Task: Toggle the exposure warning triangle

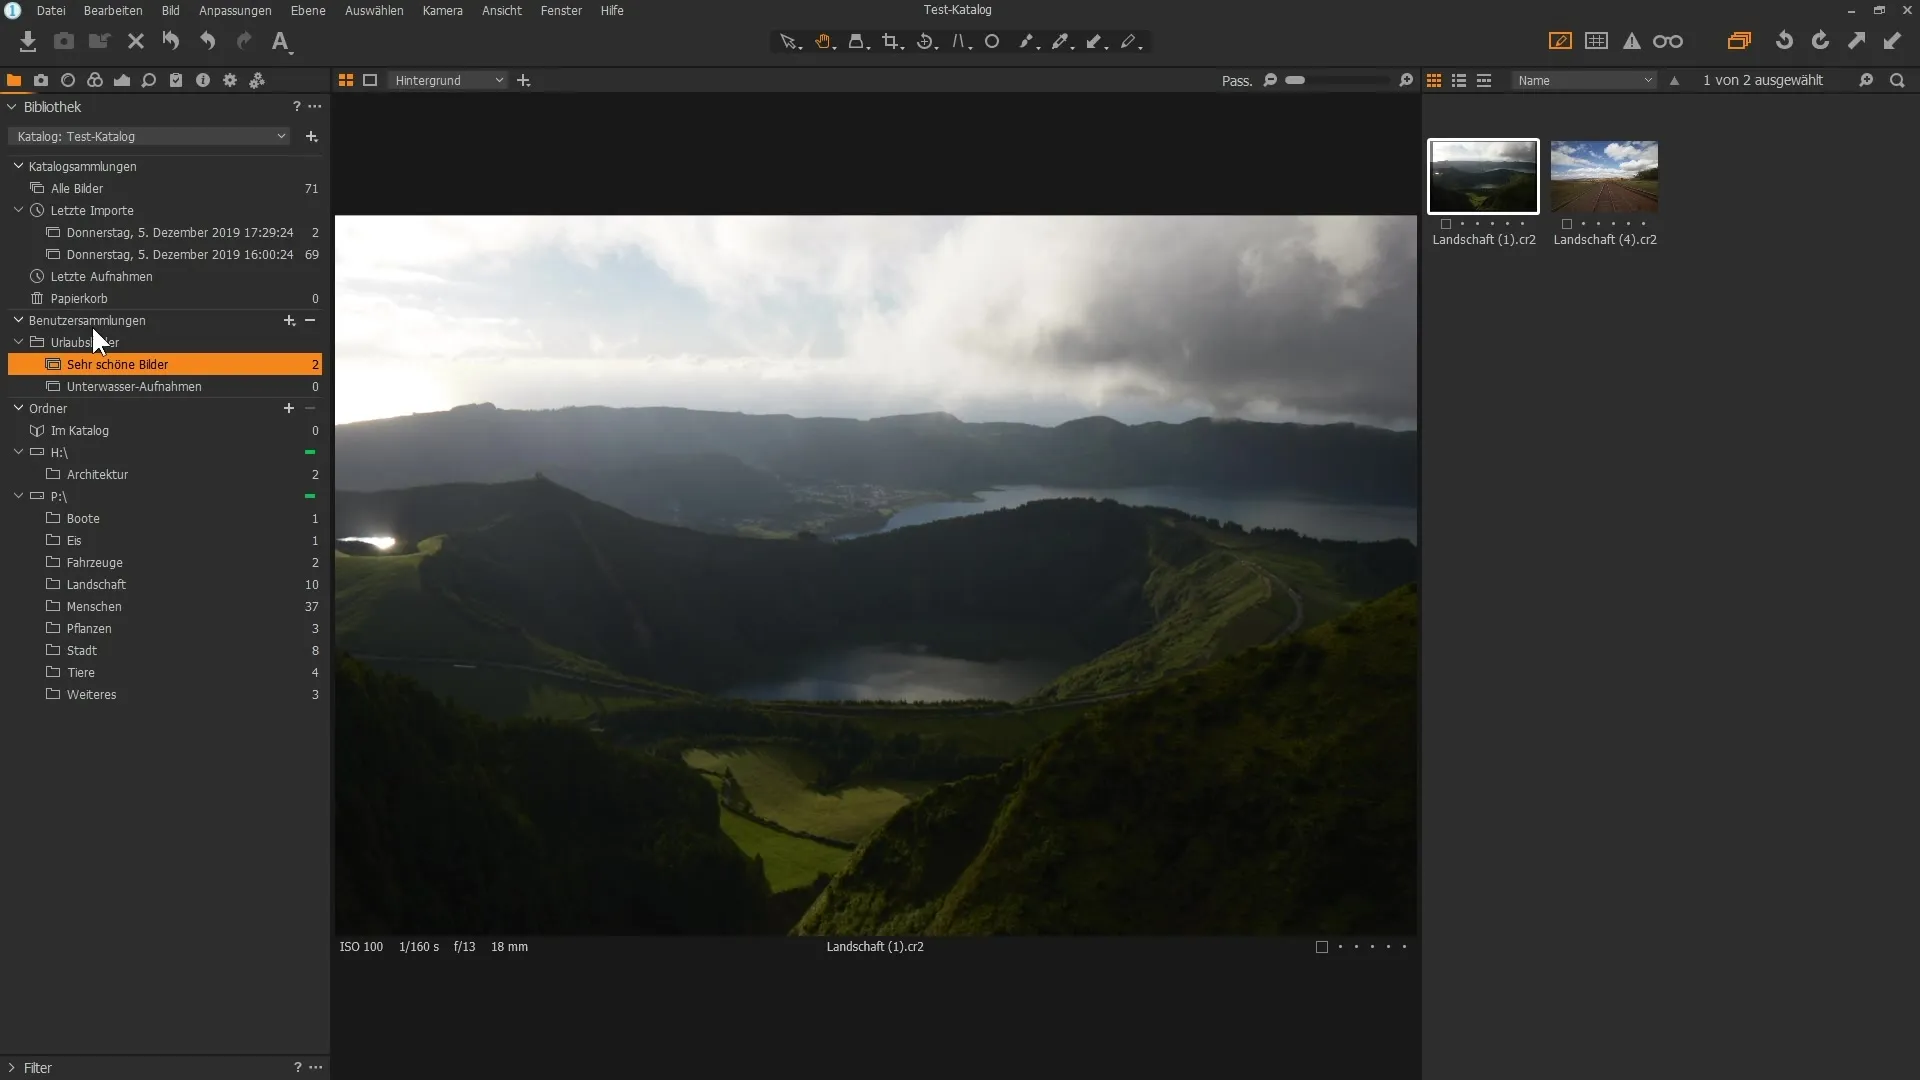Action: pos(1632,41)
